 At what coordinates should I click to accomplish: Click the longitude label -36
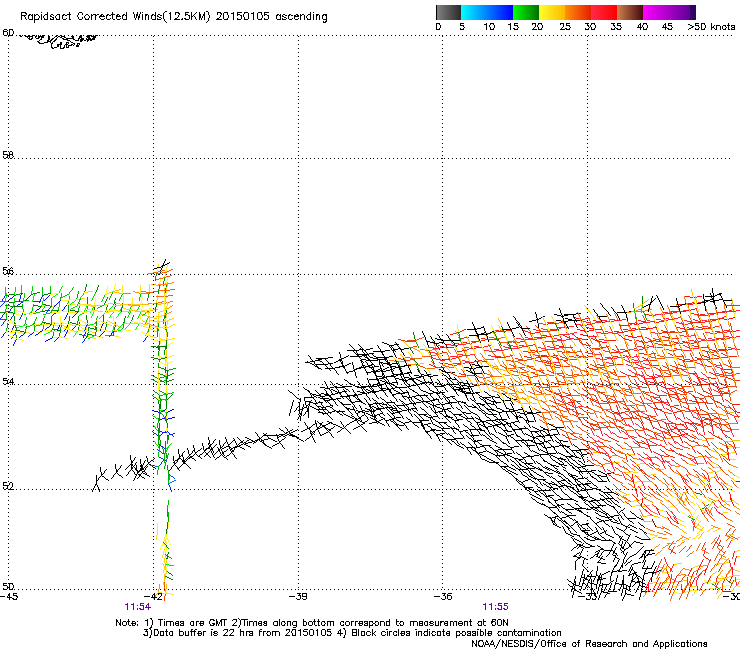coord(443,596)
